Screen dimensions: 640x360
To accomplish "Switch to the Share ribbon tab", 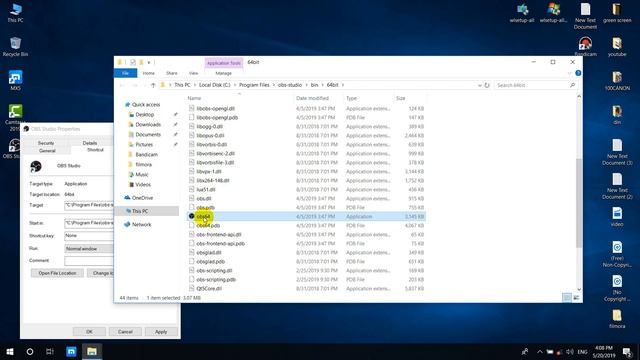I will 171,73.
